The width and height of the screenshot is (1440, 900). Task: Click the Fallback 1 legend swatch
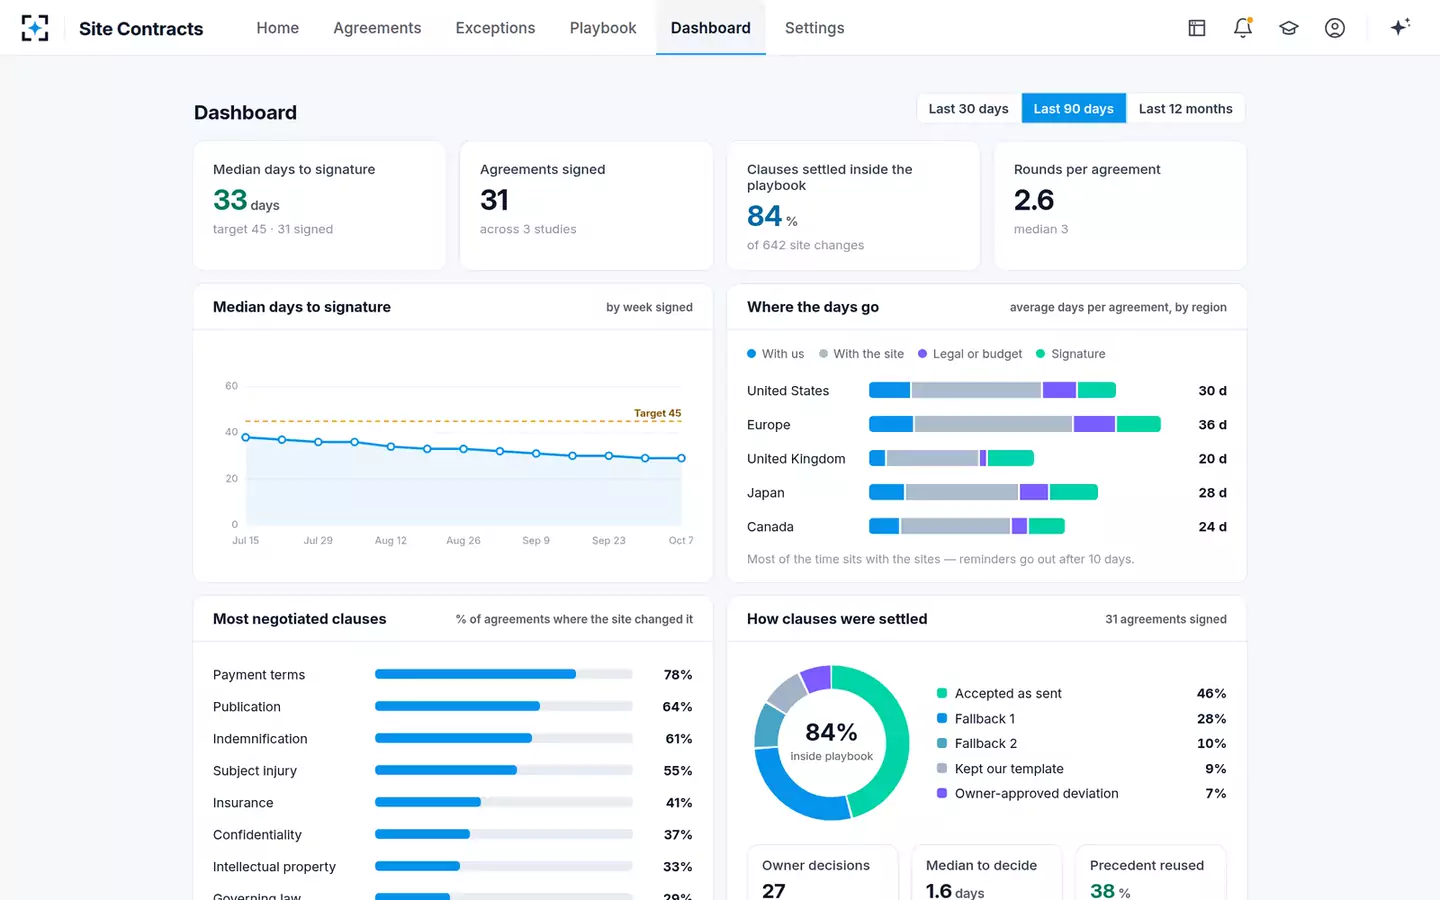tap(942, 718)
